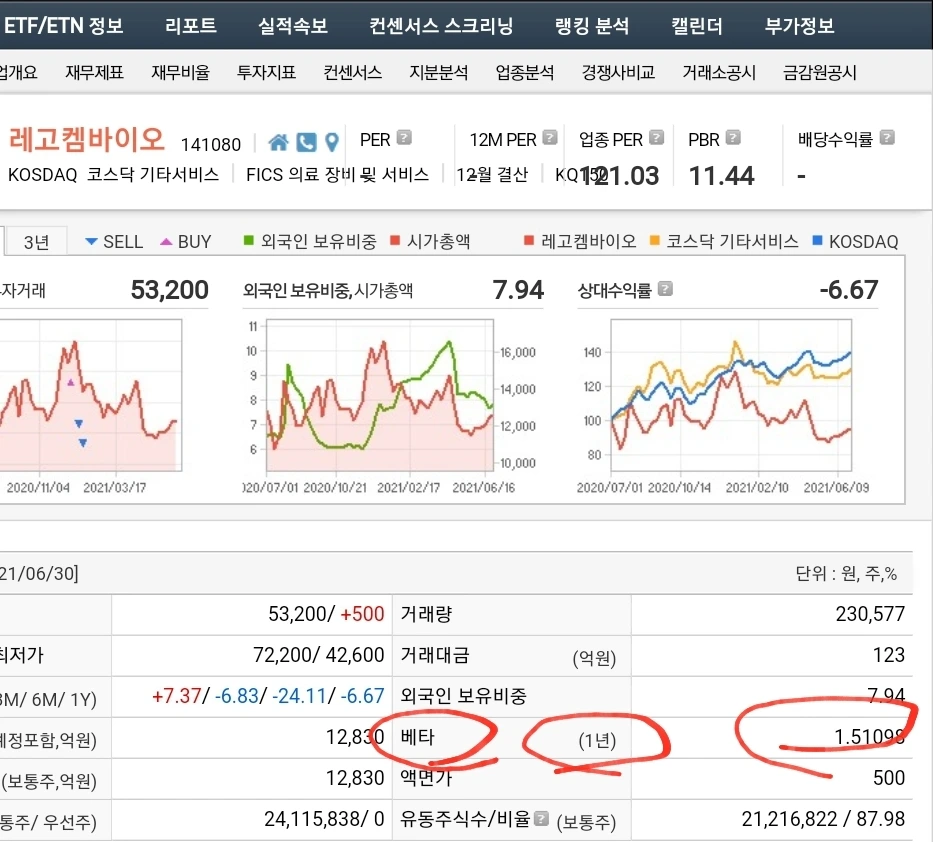933x842 pixels.
Task: Switch to the 거래소공시 tab
Action: [719, 72]
